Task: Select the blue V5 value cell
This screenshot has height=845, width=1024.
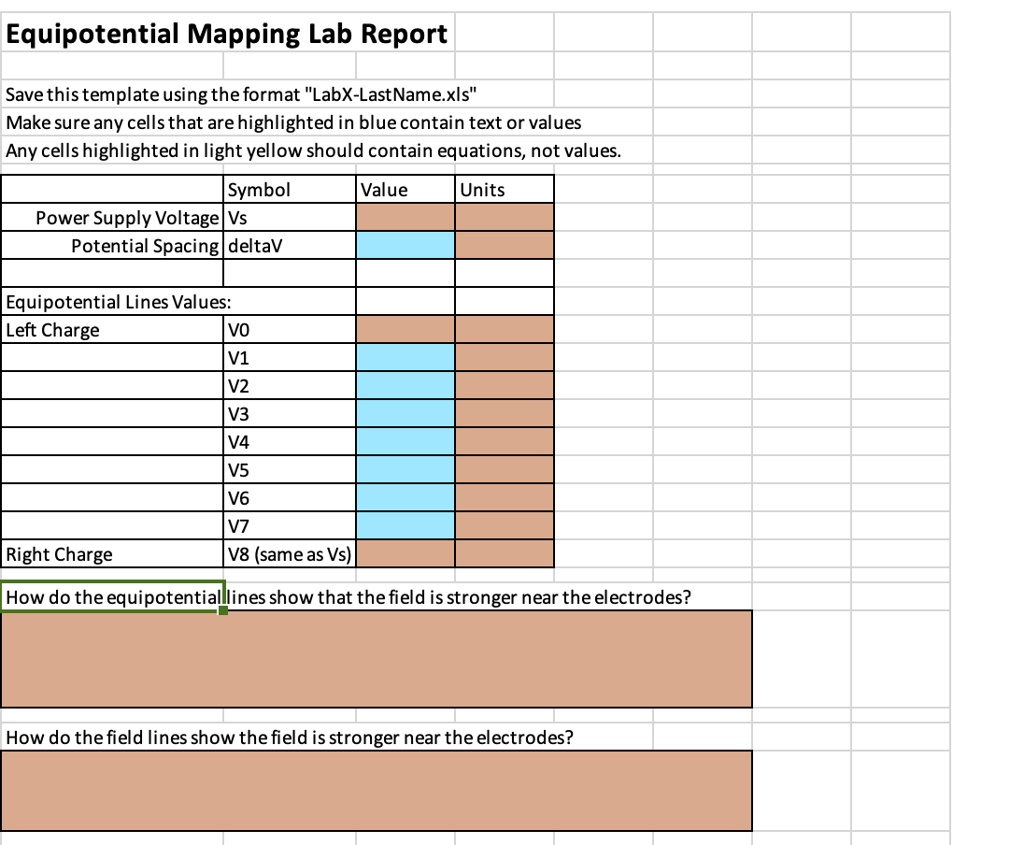Action: [x=405, y=469]
